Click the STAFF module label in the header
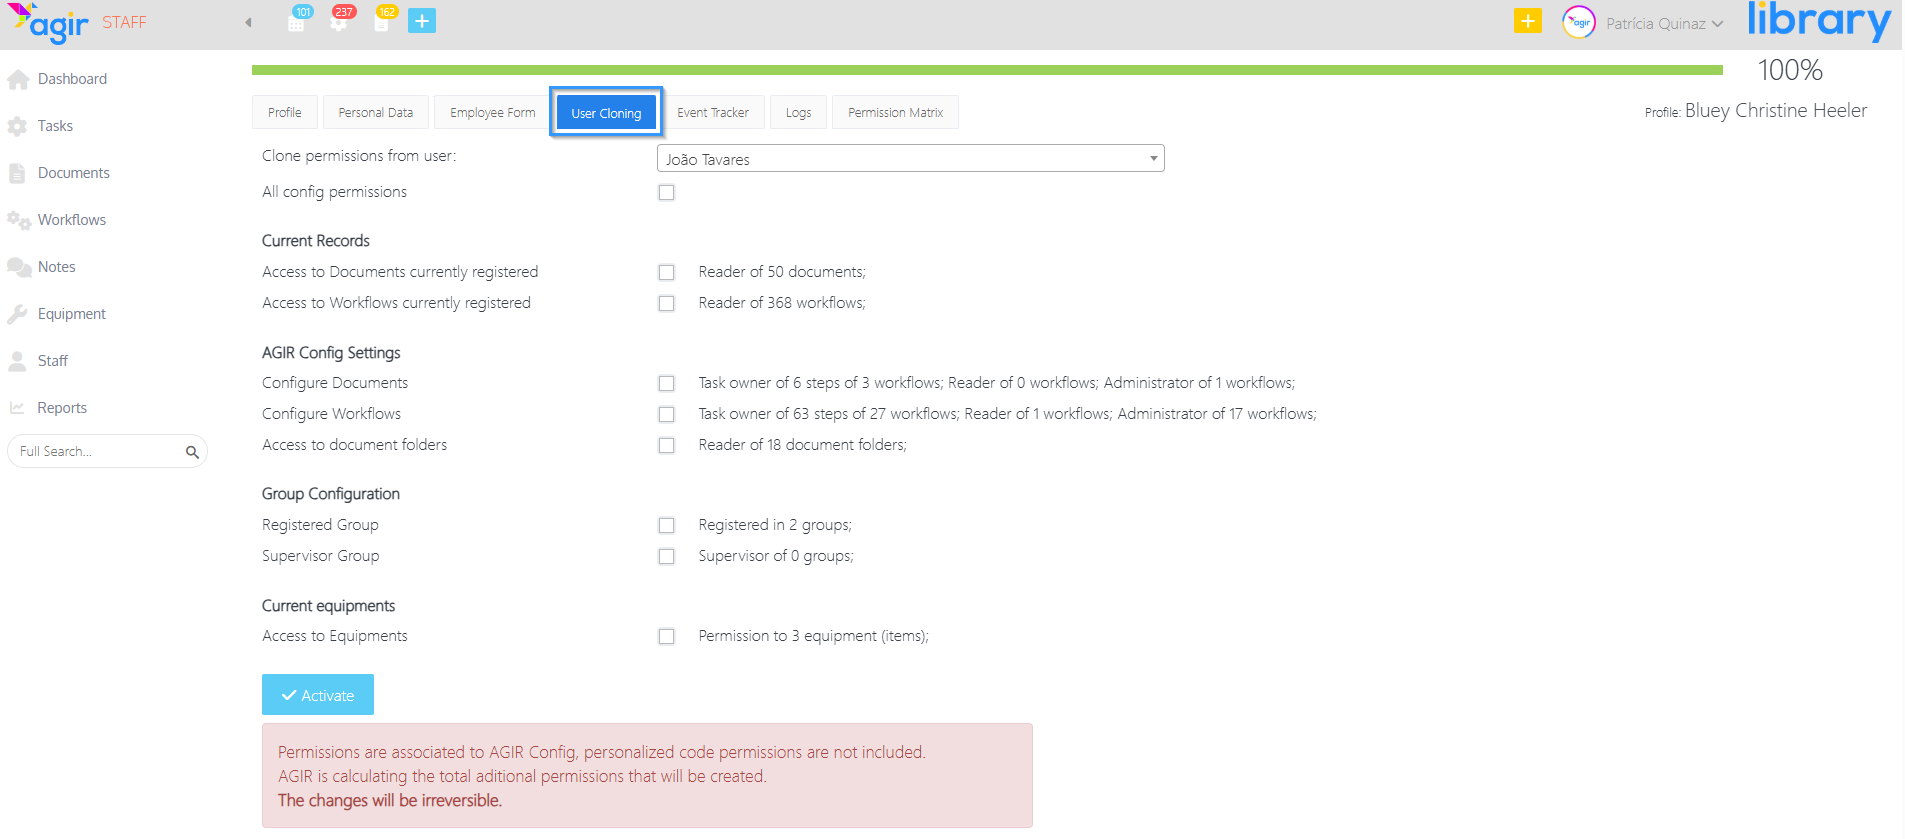Image resolution: width=1905 pixels, height=839 pixels. pos(124,22)
